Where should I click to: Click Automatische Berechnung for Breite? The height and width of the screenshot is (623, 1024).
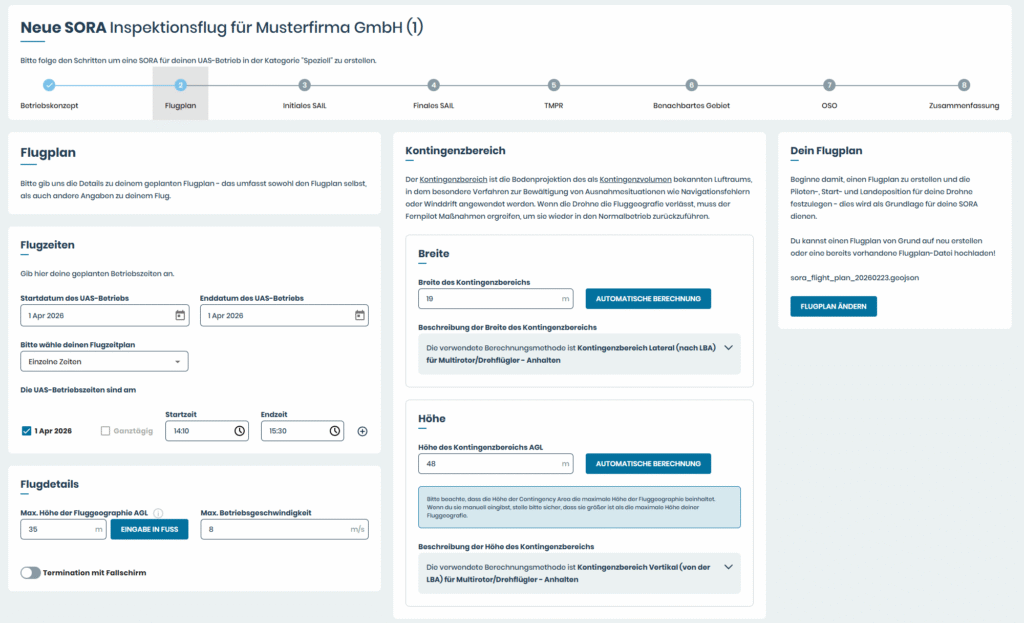coord(648,299)
